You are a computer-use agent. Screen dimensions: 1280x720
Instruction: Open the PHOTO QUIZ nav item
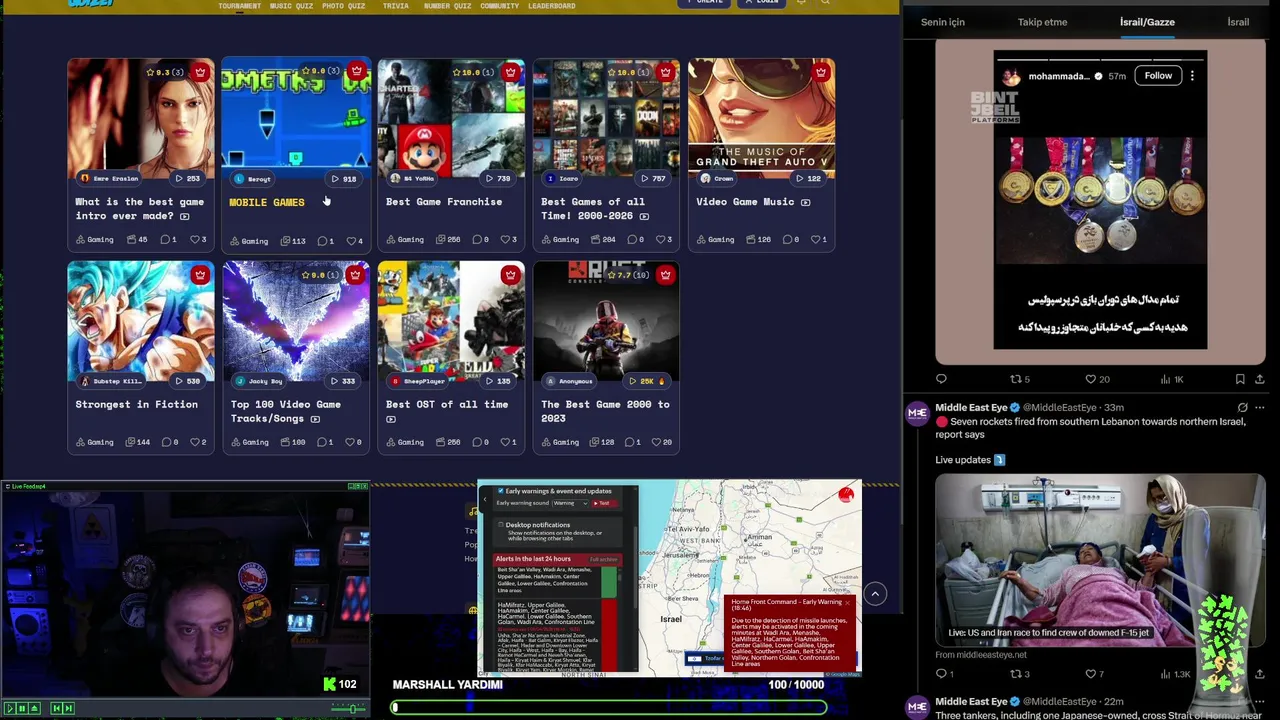coord(343,6)
